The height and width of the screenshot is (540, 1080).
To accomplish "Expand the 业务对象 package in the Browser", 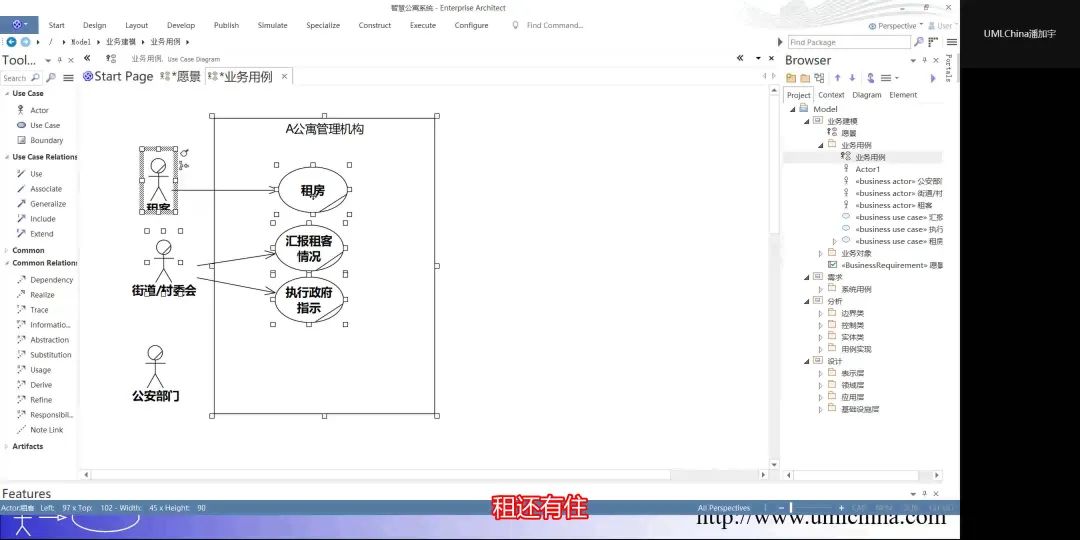I will point(820,253).
